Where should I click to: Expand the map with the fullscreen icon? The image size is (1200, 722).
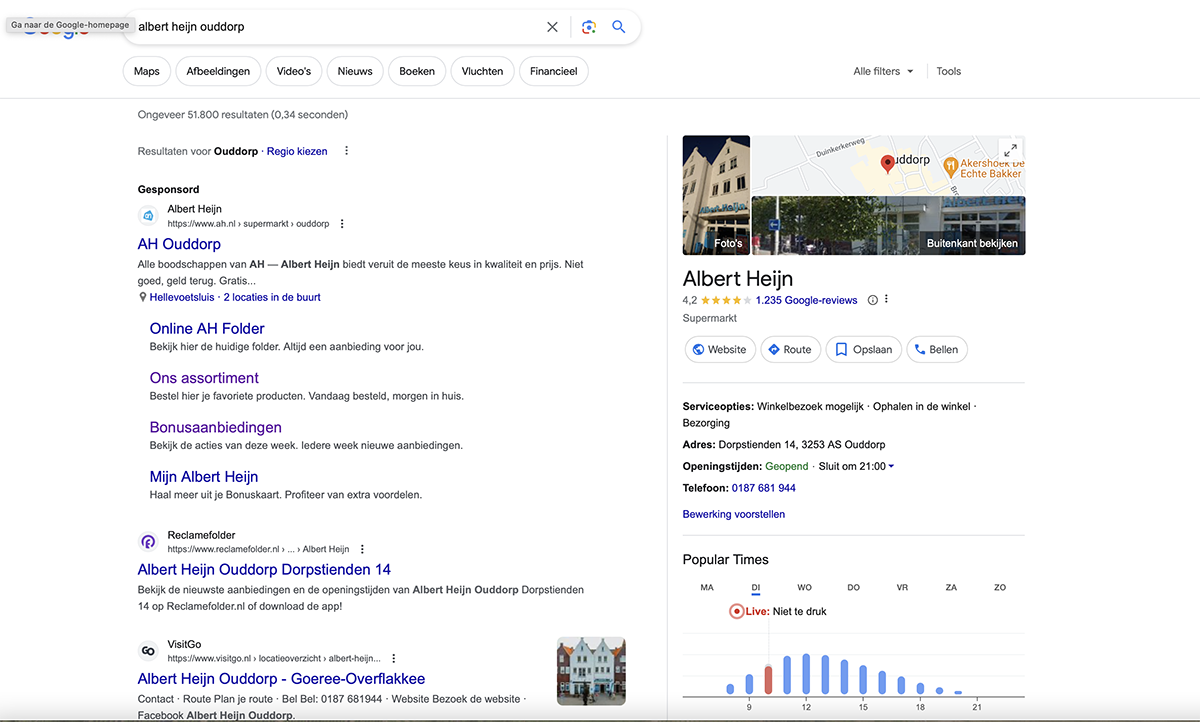(x=1009, y=150)
